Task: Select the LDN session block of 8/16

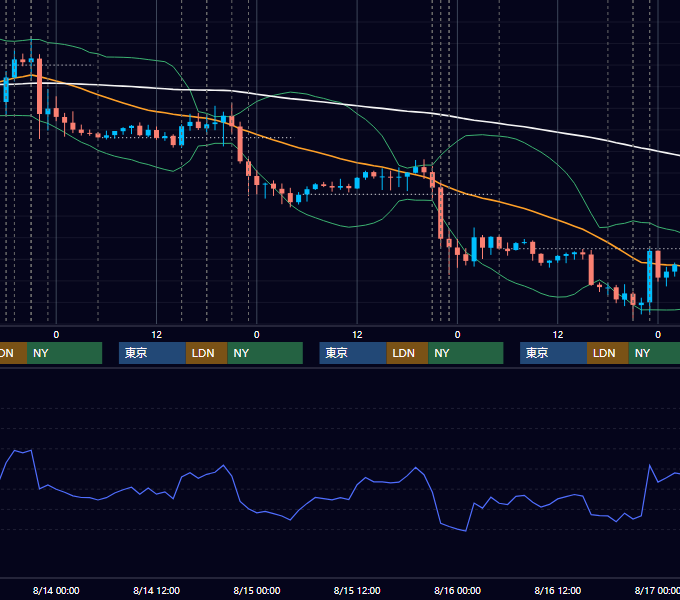Action: 608,353
